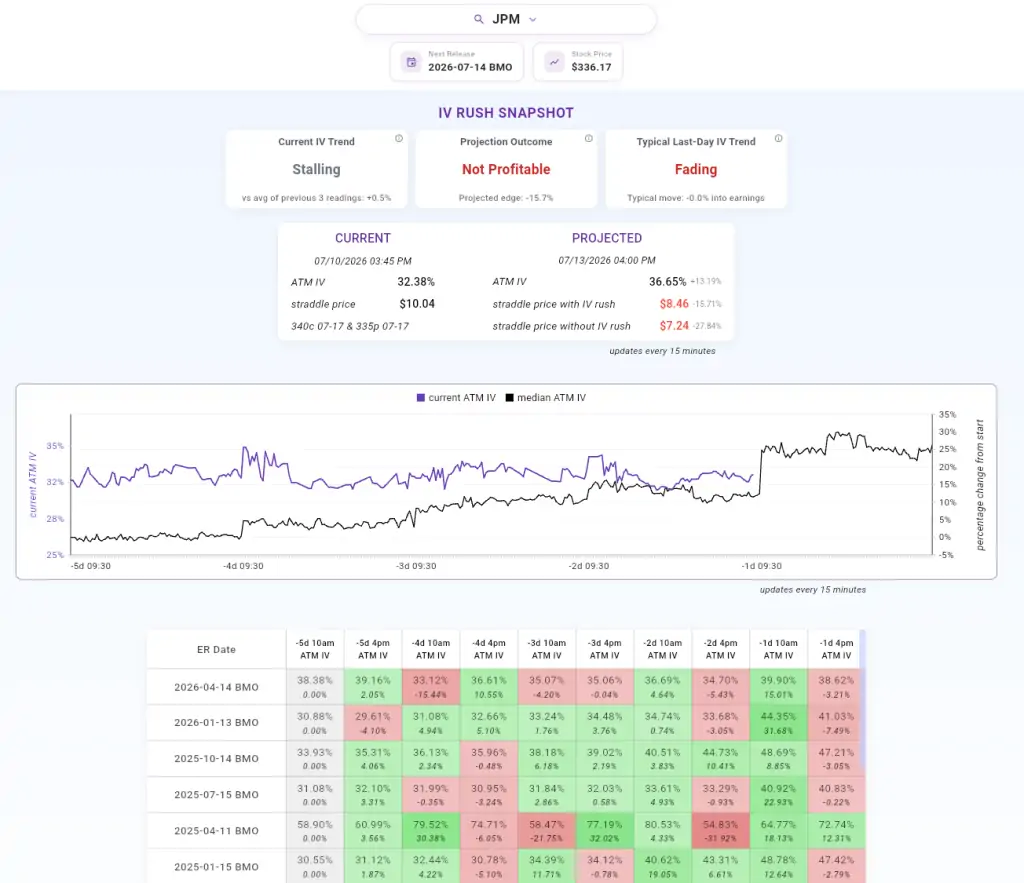This screenshot has height=883, width=1024.
Task: Open info icon on Typical Last-Day IV Trend
Action: coord(778,138)
